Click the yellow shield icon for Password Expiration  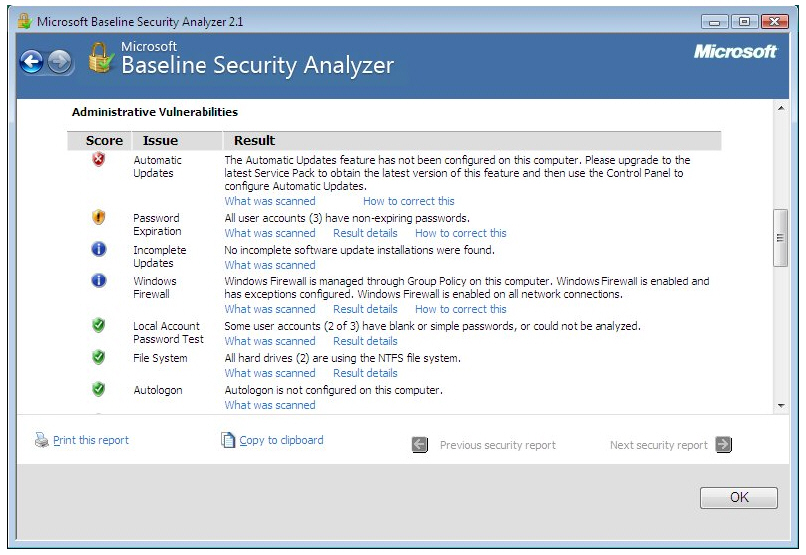click(98, 217)
